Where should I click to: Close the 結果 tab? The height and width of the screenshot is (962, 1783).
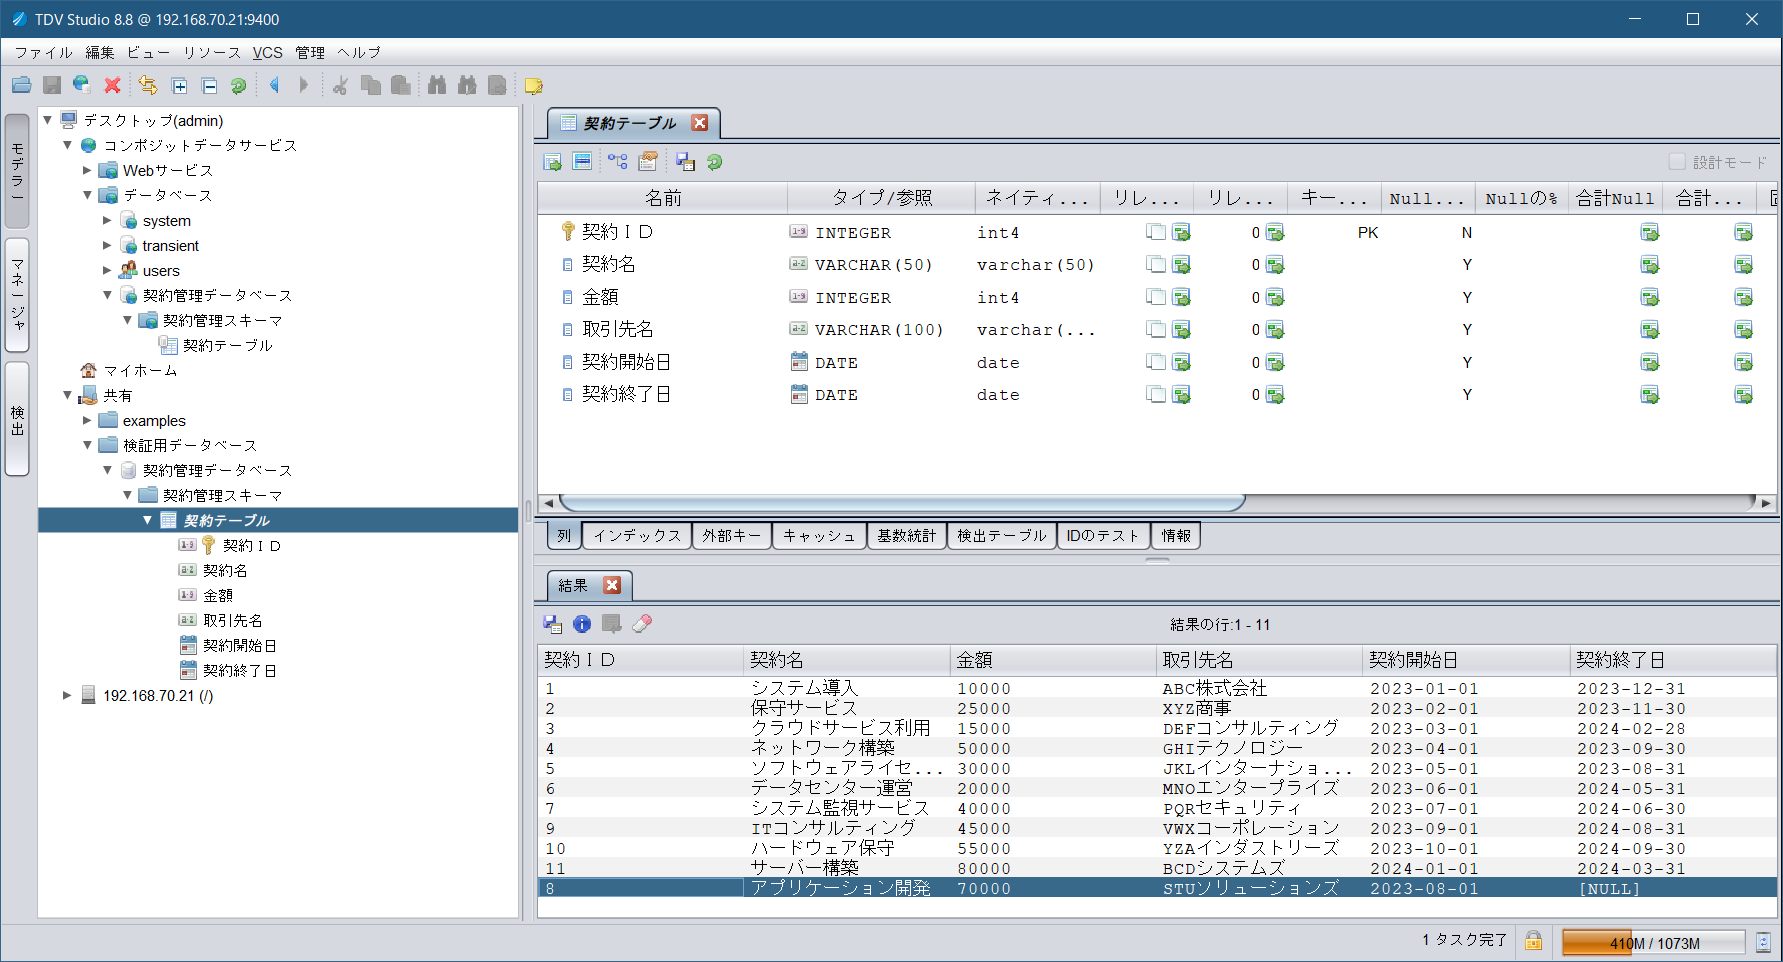(613, 585)
